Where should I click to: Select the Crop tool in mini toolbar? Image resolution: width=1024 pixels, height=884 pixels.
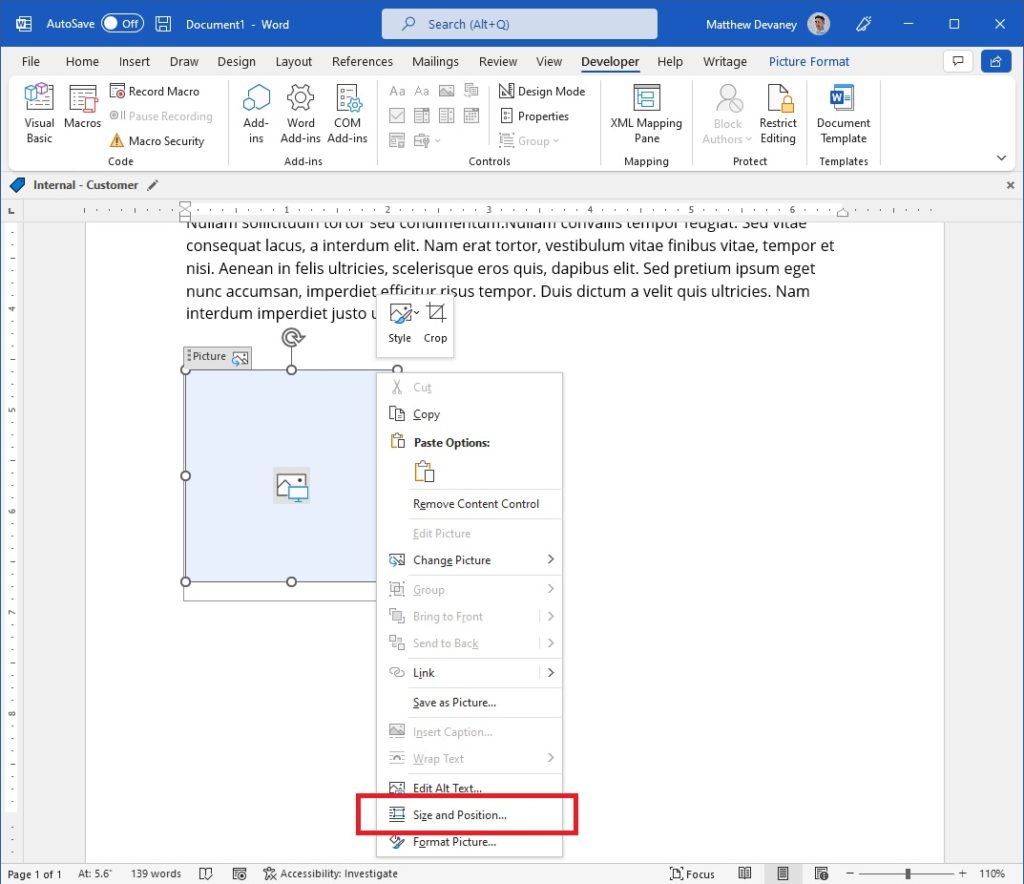[x=436, y=323]
